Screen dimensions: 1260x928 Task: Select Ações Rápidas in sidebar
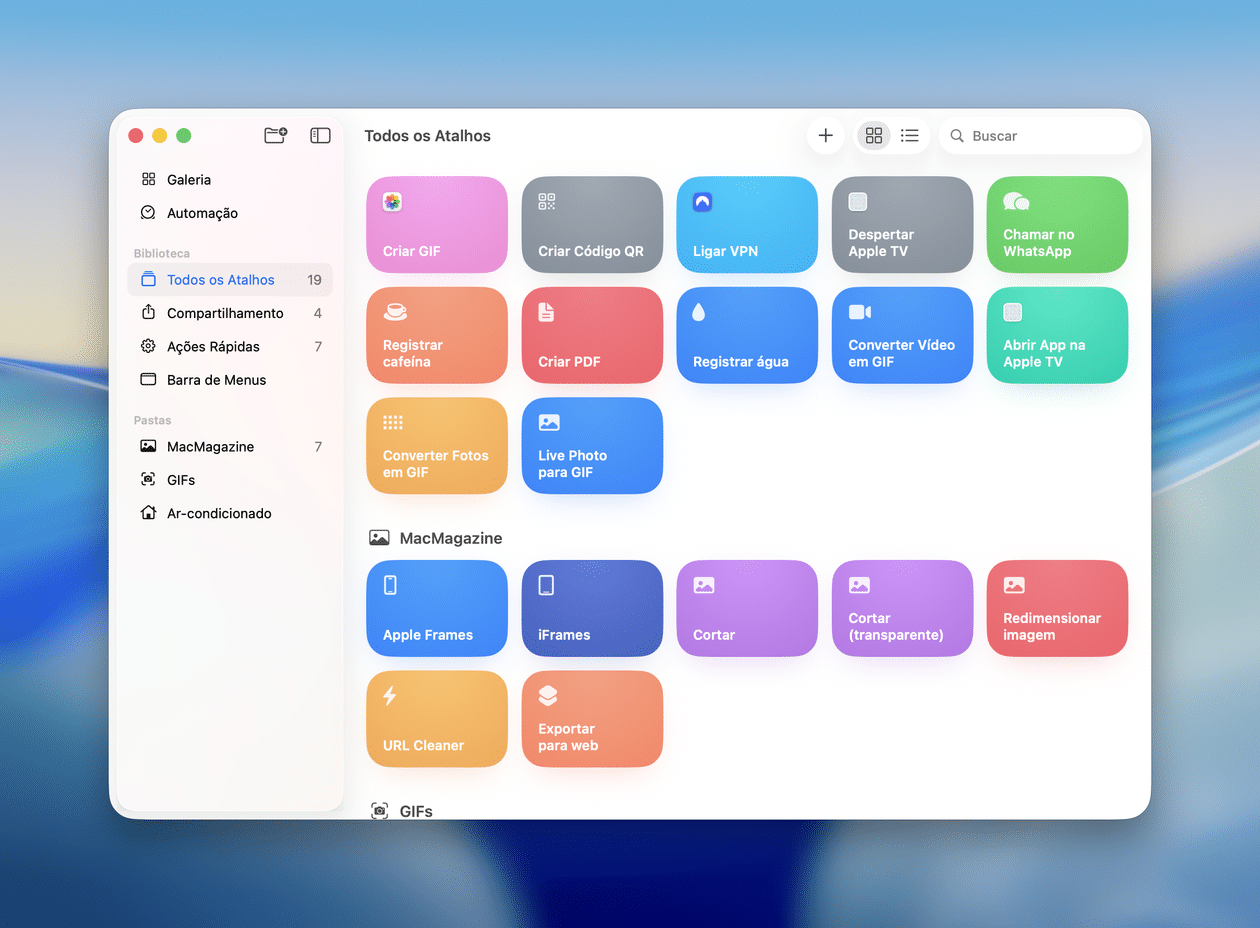pos(230,346)
